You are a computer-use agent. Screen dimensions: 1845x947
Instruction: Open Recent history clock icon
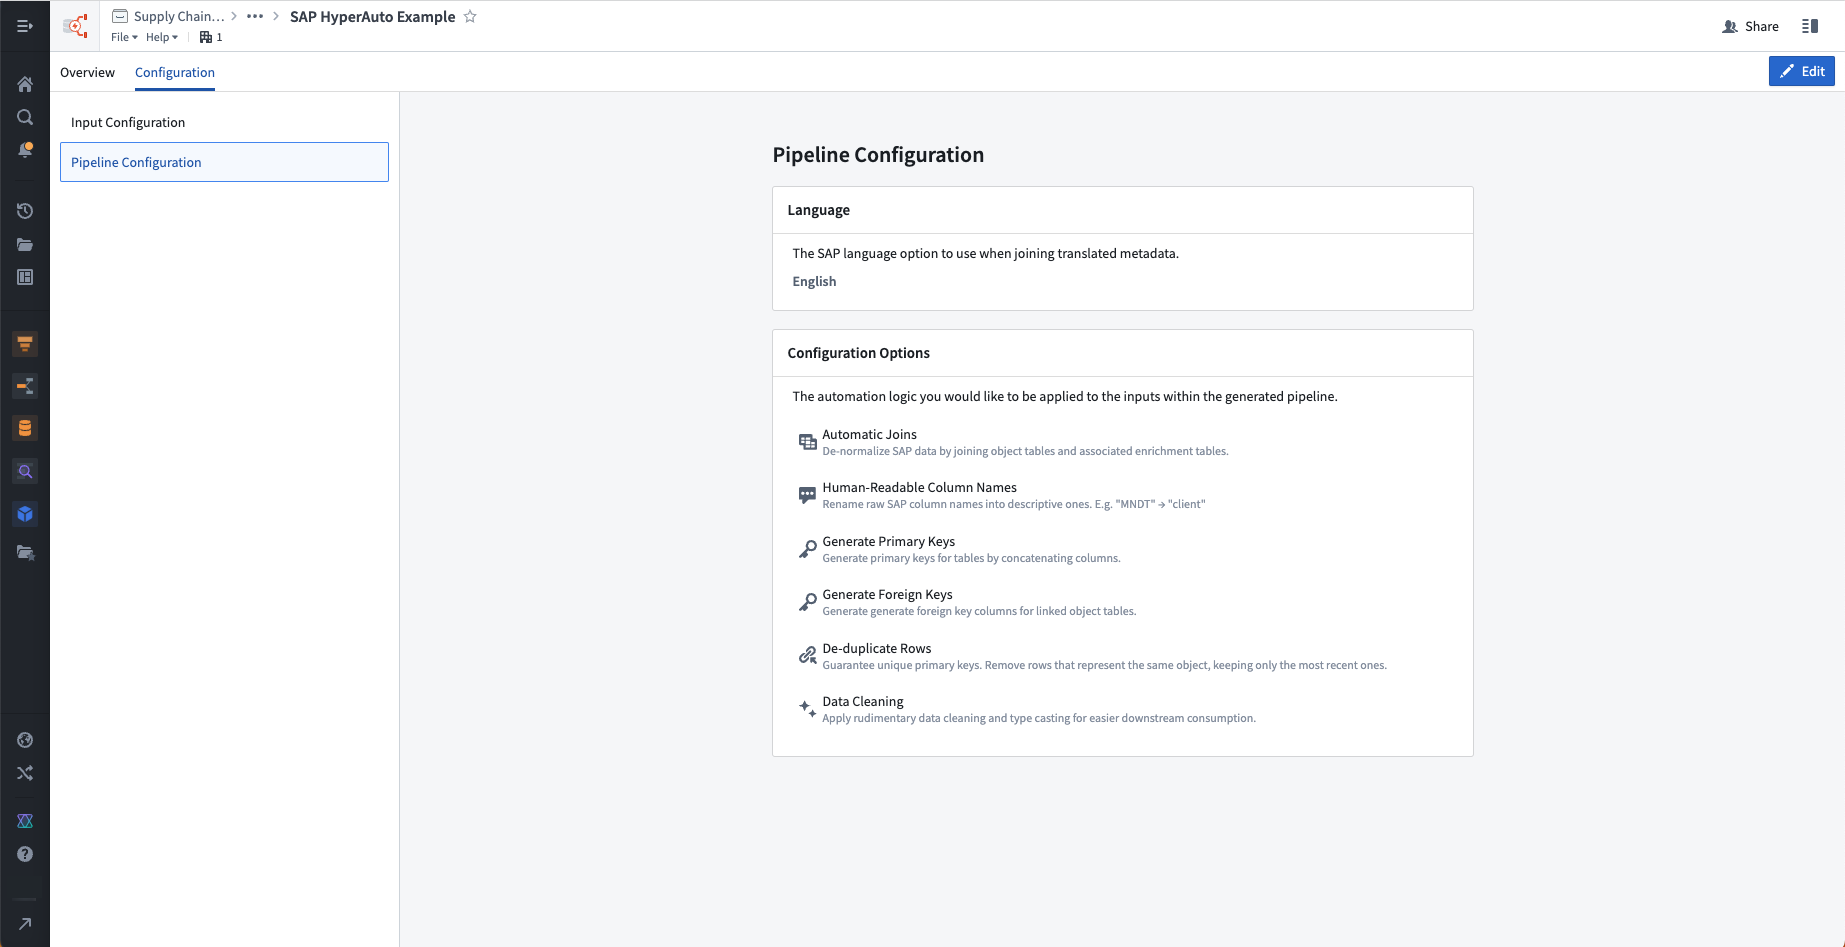[25, 211]
